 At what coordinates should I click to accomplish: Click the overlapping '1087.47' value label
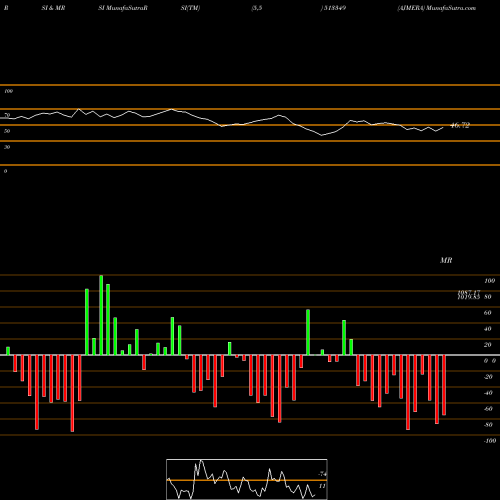469,293
